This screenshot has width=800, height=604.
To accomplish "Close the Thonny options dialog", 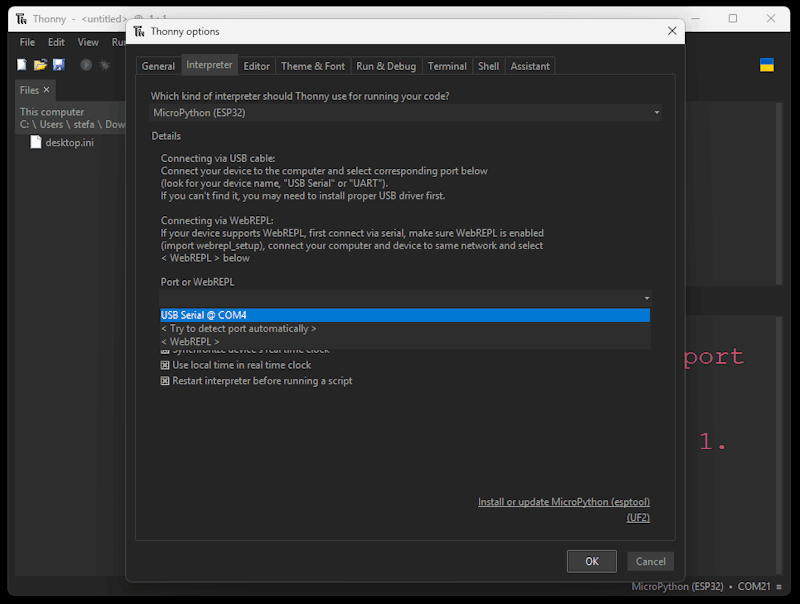I will (671, 31).
